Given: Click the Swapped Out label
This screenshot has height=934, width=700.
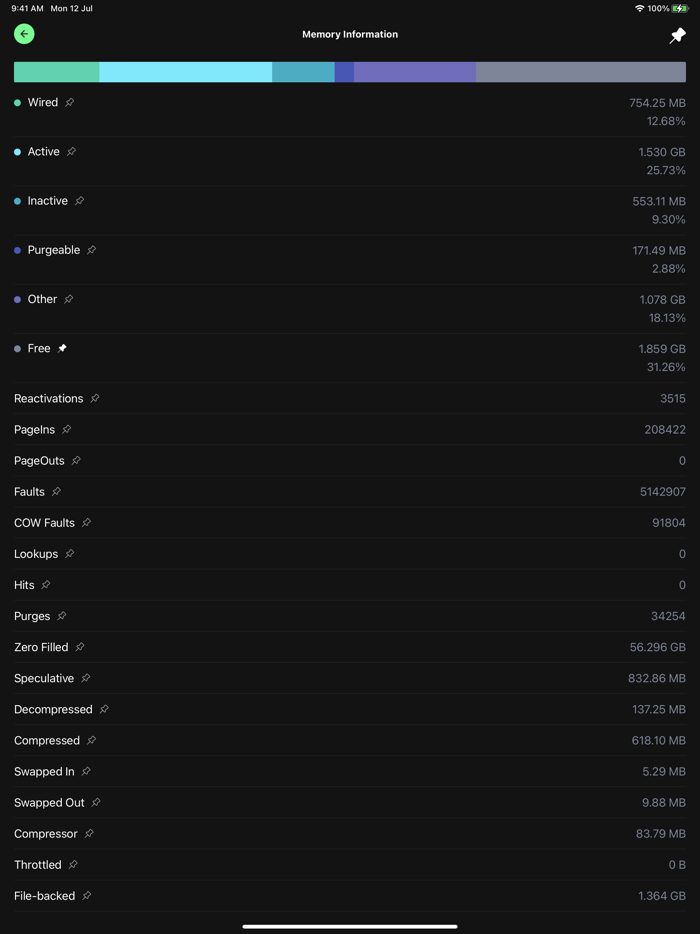Looking at the screenshot, I should pos(49,802).
